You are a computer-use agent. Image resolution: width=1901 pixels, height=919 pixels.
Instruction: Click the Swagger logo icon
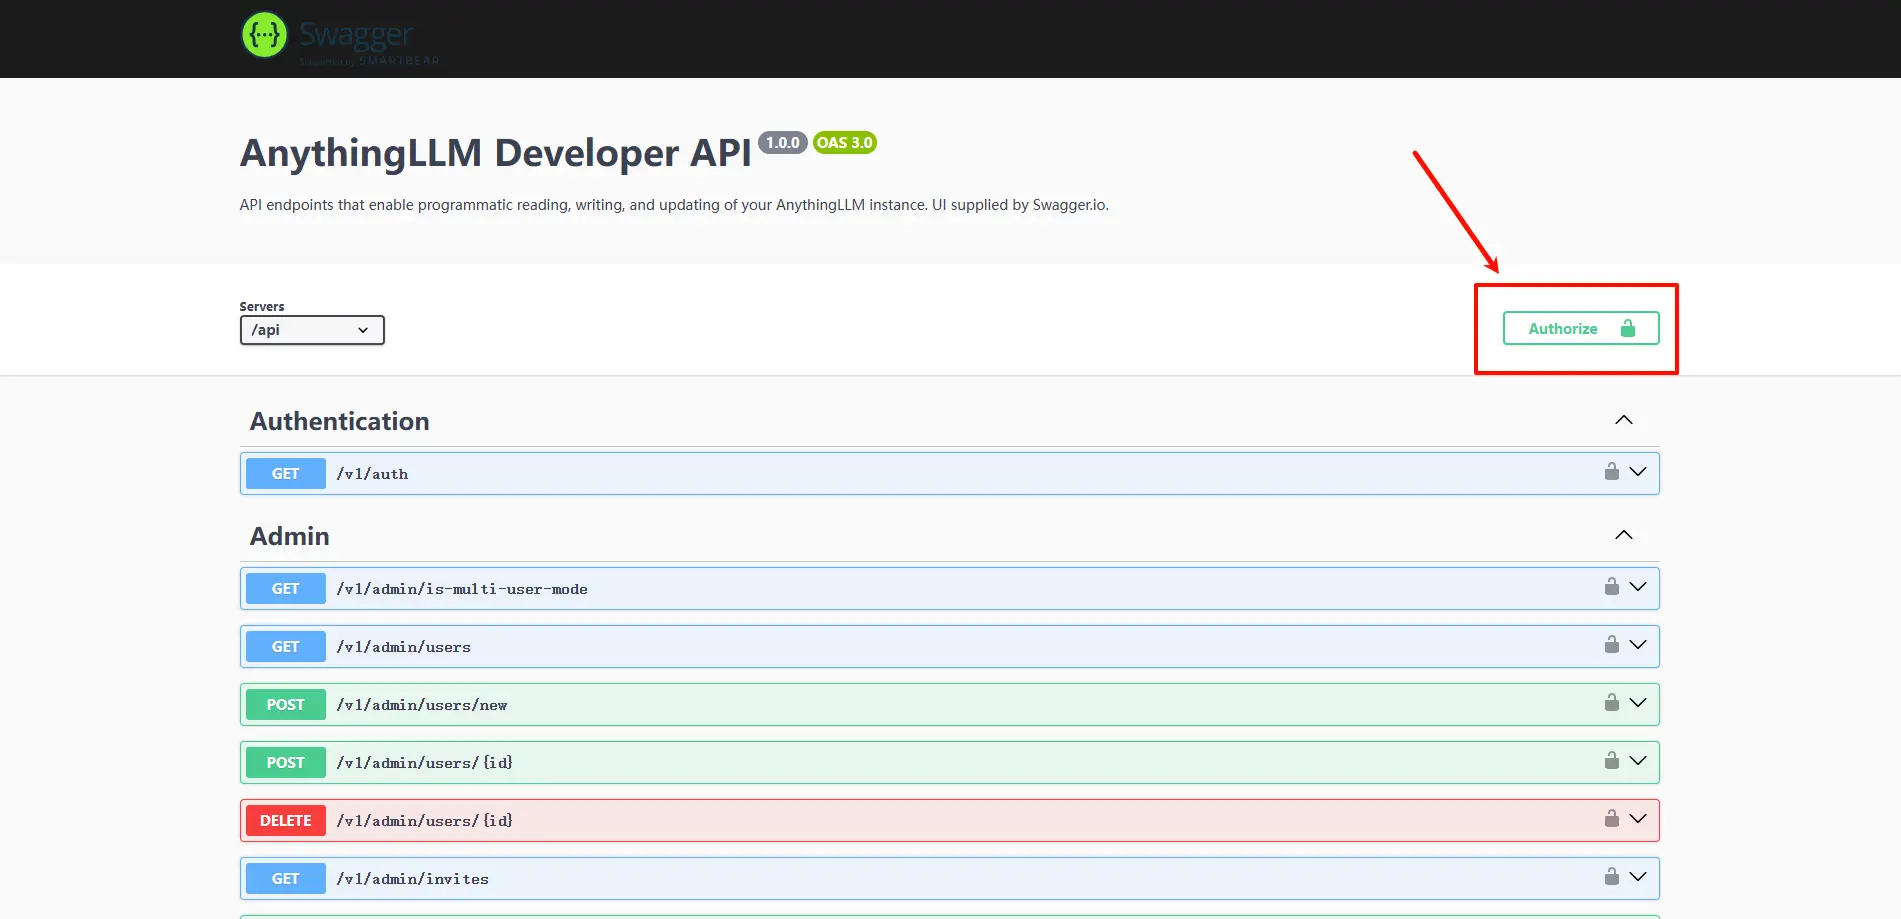click(264, 35)
